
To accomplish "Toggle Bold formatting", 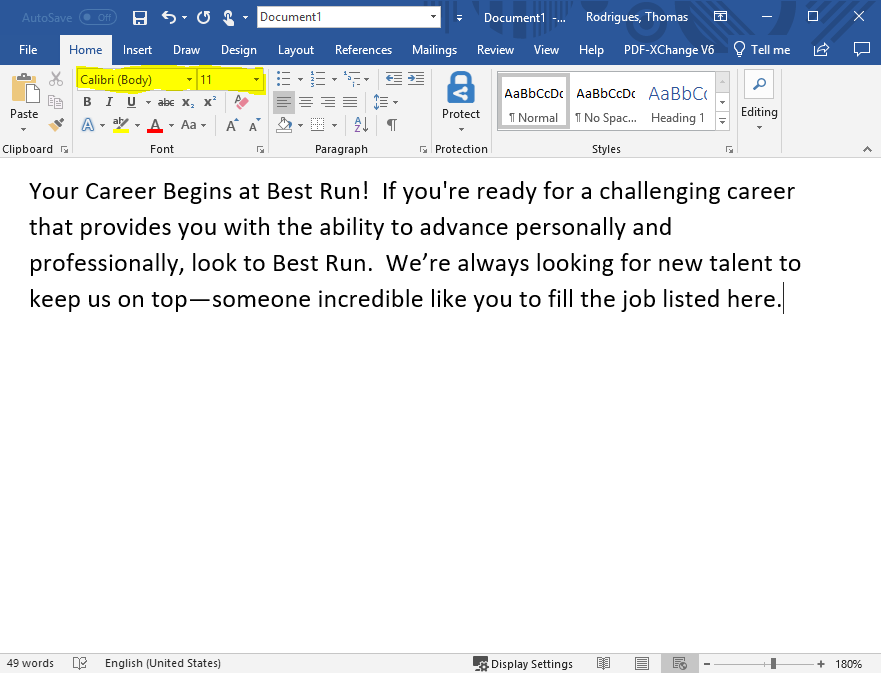I will (x=87, y=102).
